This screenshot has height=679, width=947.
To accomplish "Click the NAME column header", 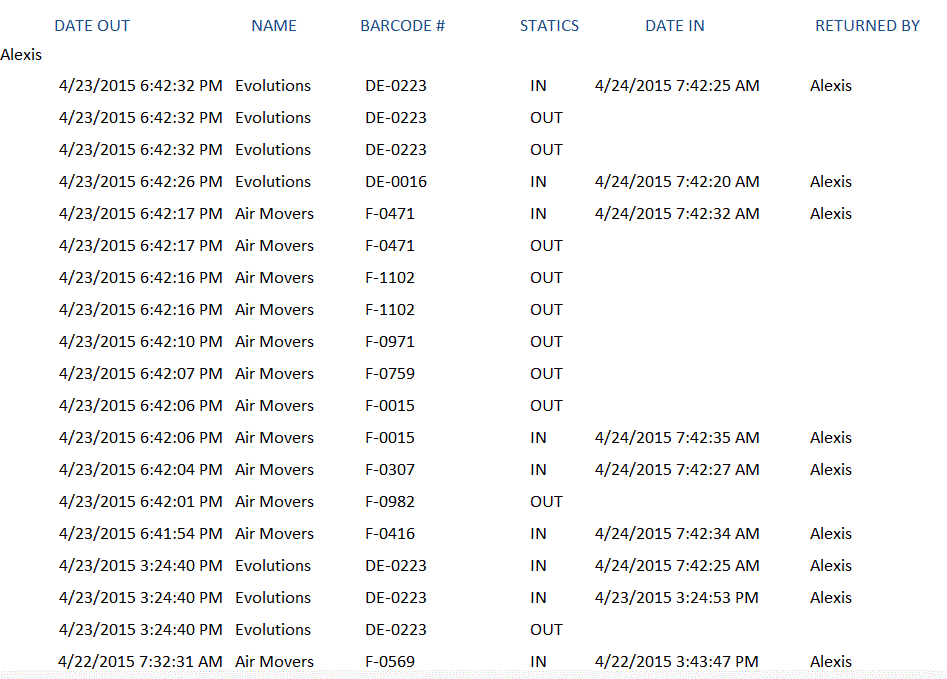I will [274, 26].
